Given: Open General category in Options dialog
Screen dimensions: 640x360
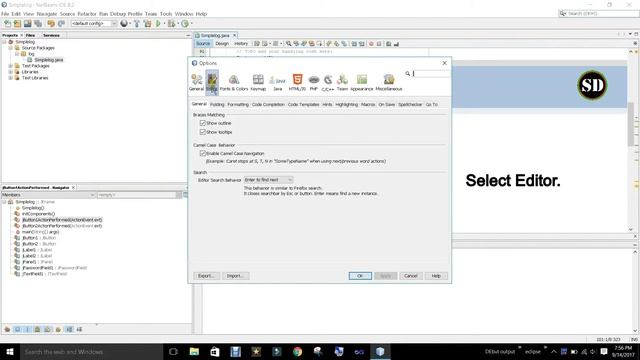Looking at the screenshot, I should click(x=196, y=82).
